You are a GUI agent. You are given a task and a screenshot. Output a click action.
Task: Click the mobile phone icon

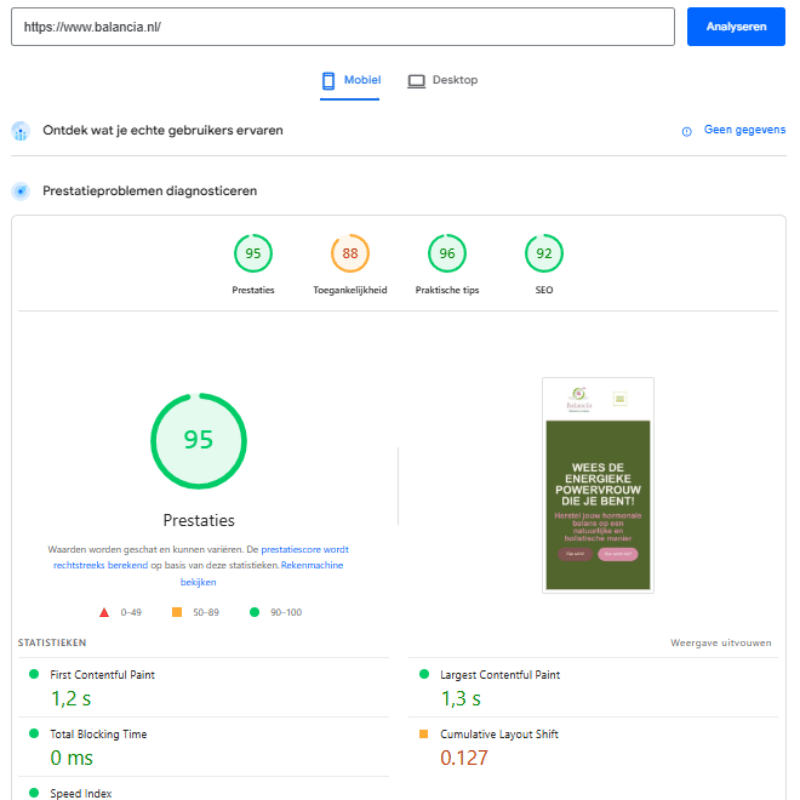coord(329,81)
